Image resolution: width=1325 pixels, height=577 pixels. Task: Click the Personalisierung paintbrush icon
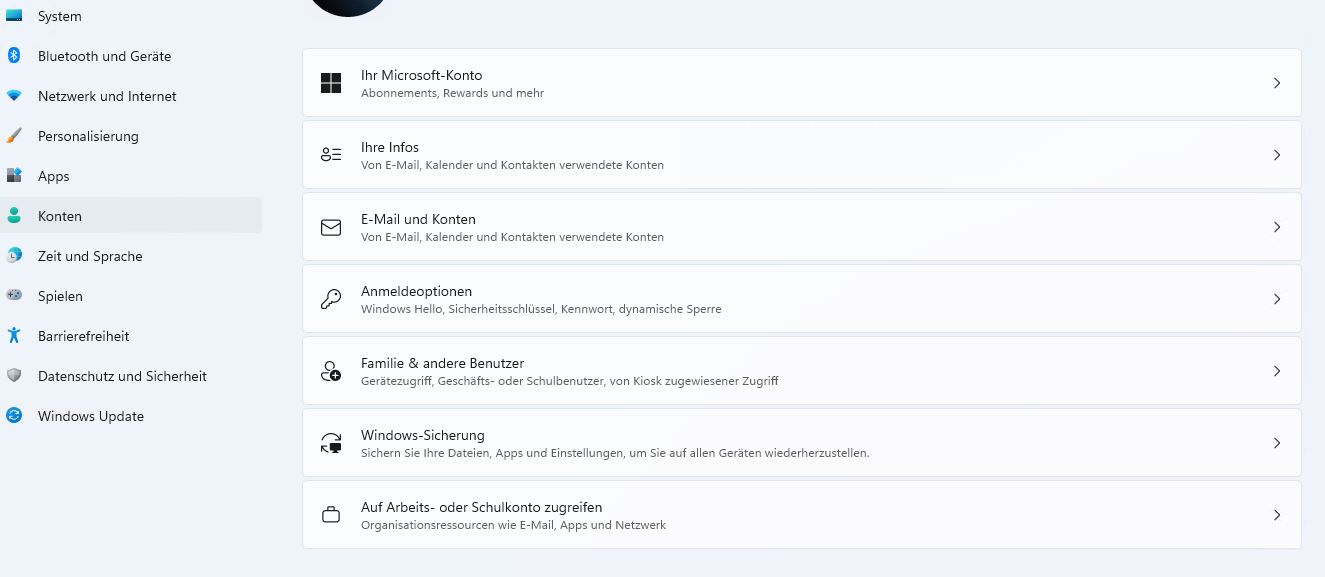pos(14,136)
